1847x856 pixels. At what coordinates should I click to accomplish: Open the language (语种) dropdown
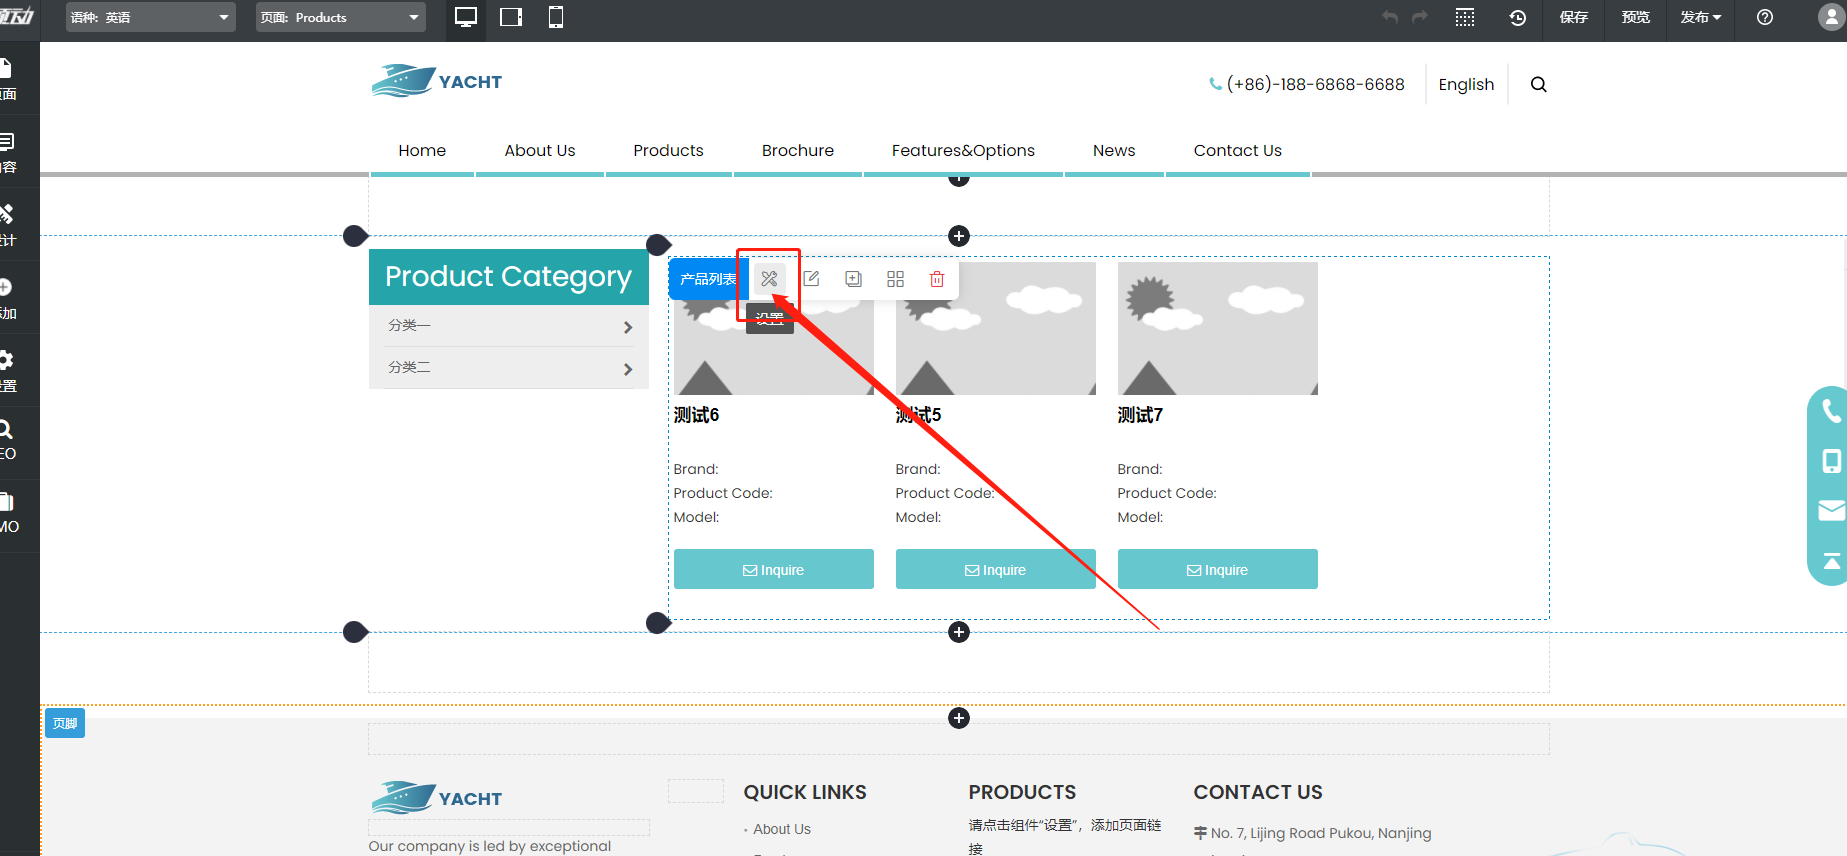click(x=150, y=18)
